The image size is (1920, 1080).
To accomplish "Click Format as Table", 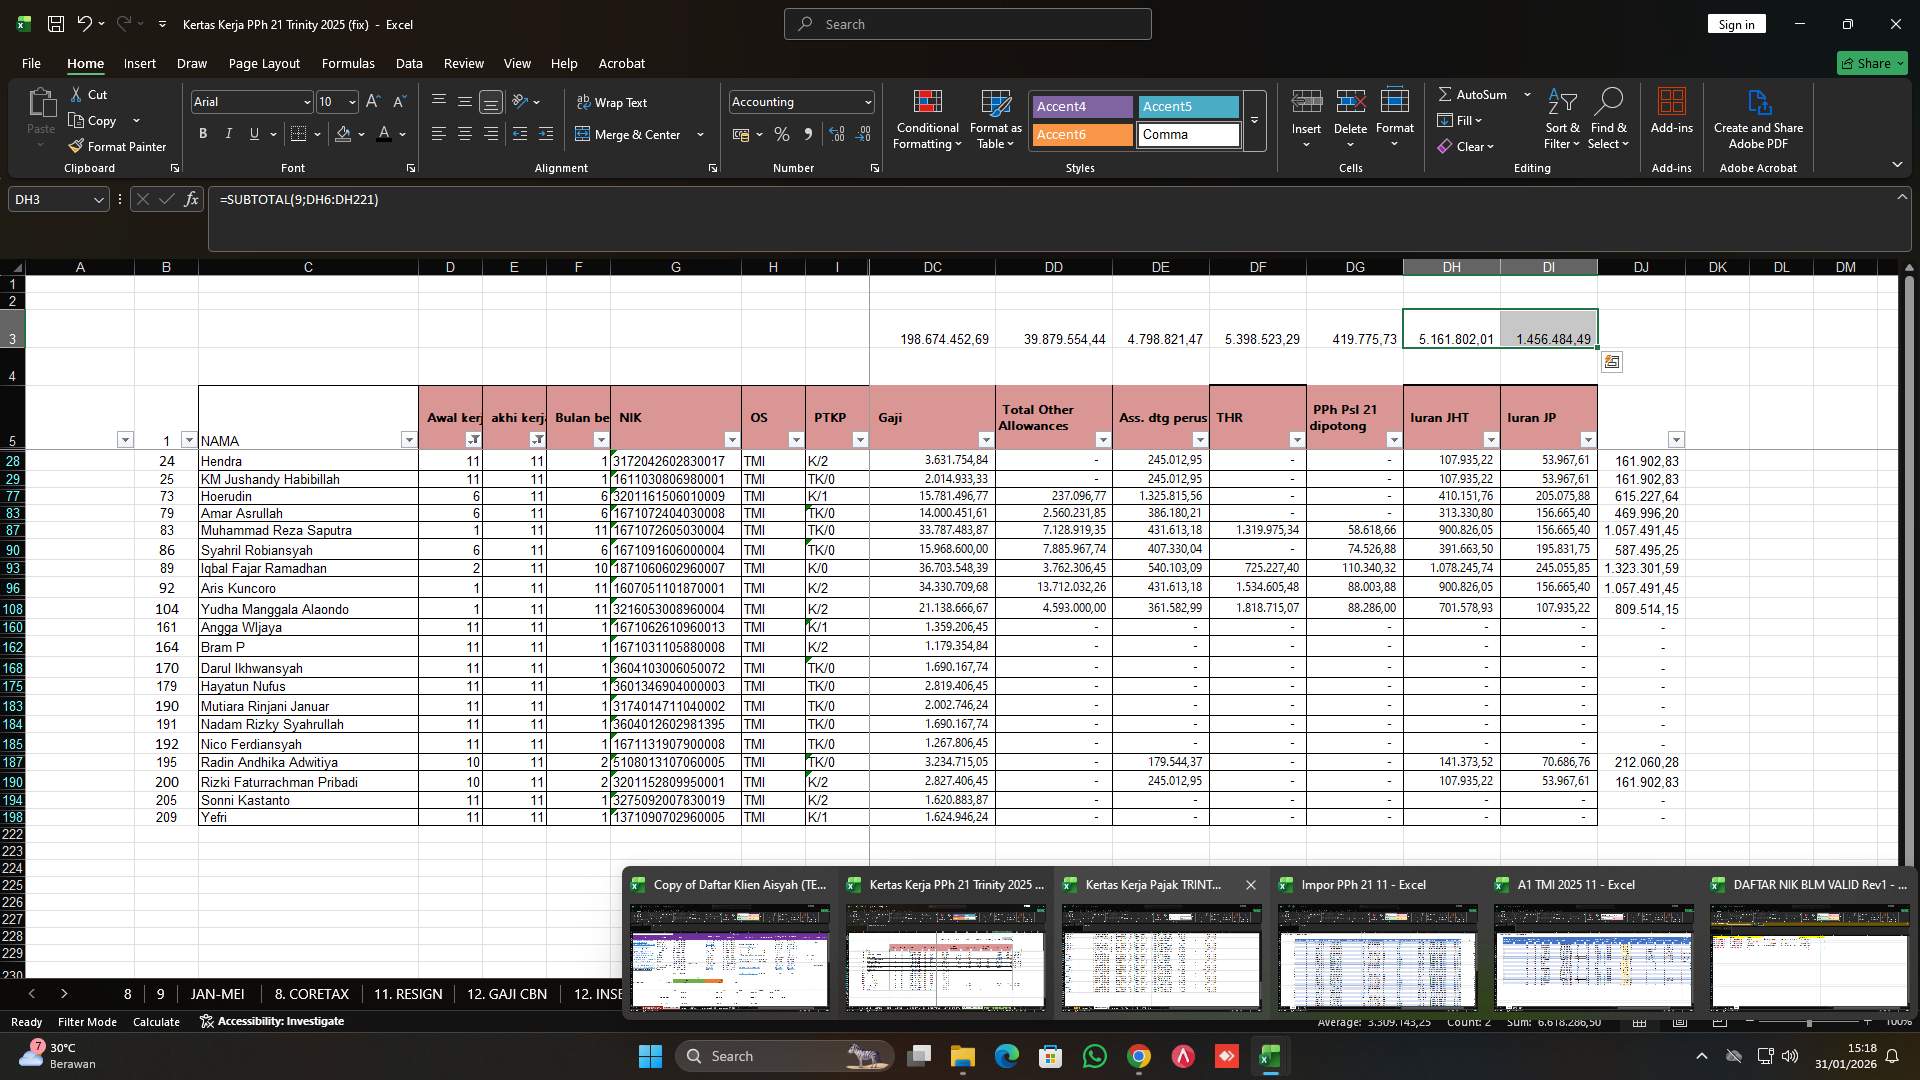I will [x=994, y=118].
